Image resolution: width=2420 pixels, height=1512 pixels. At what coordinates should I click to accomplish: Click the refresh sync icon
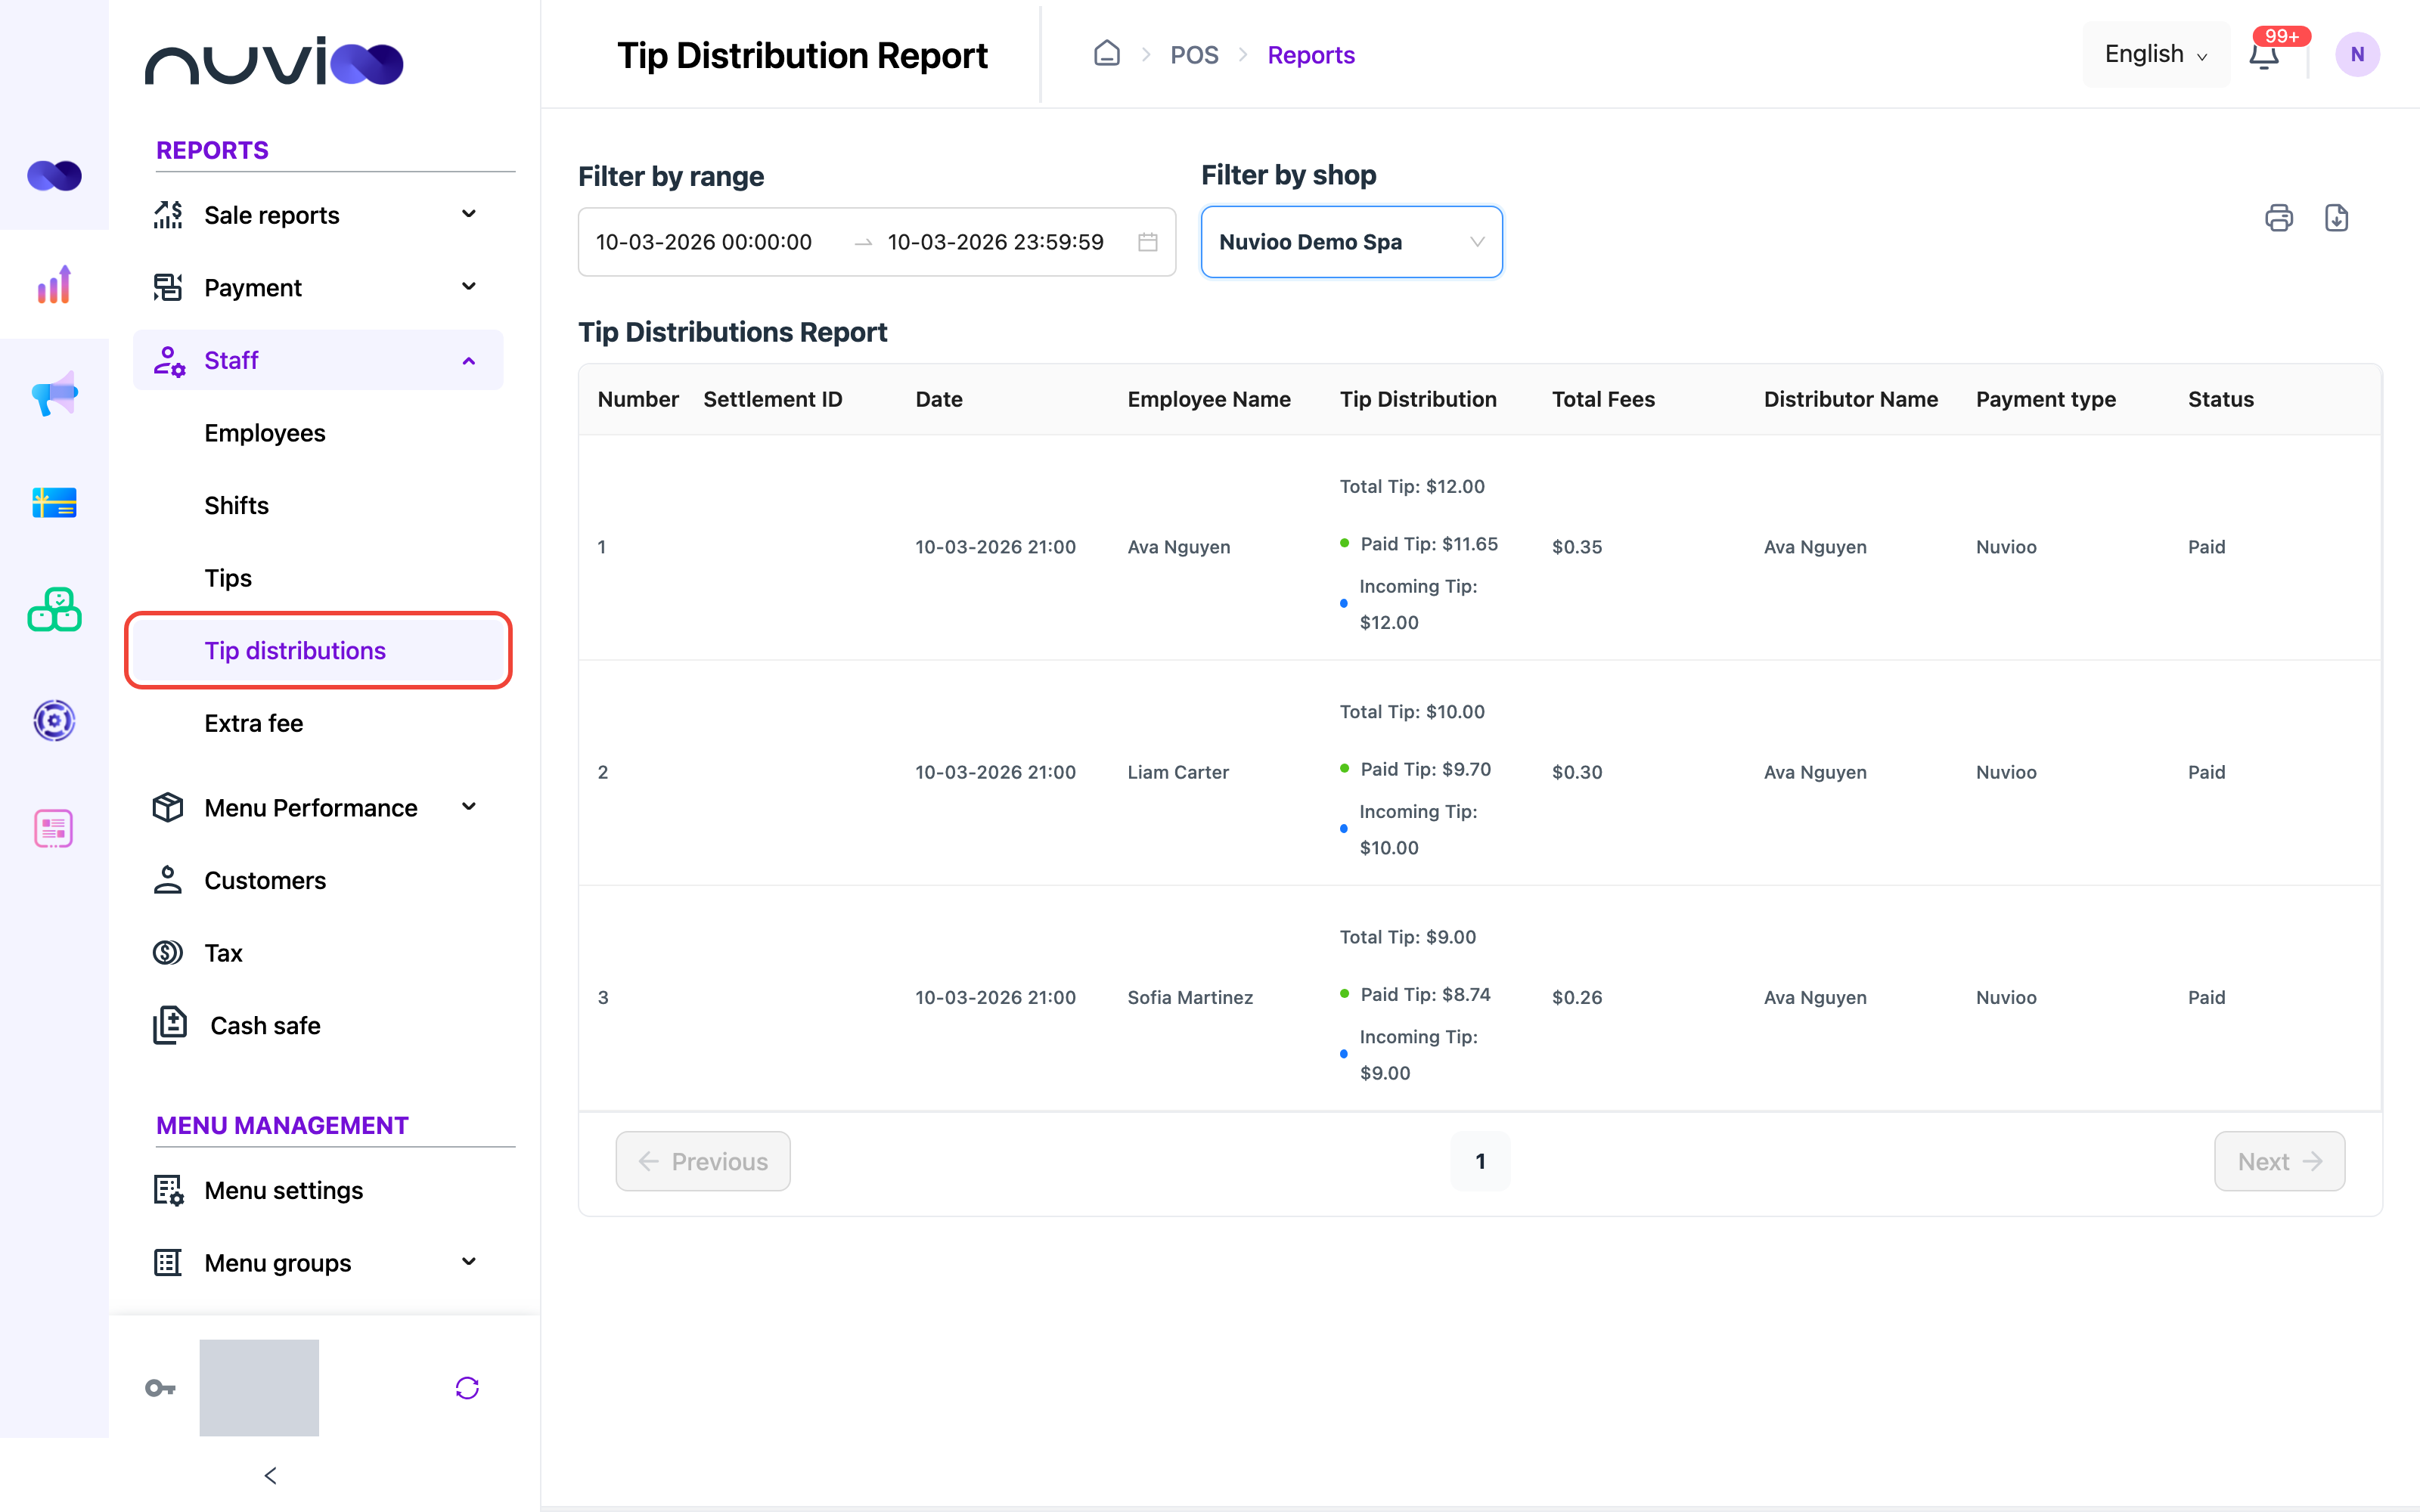(x=467, y=1388)
